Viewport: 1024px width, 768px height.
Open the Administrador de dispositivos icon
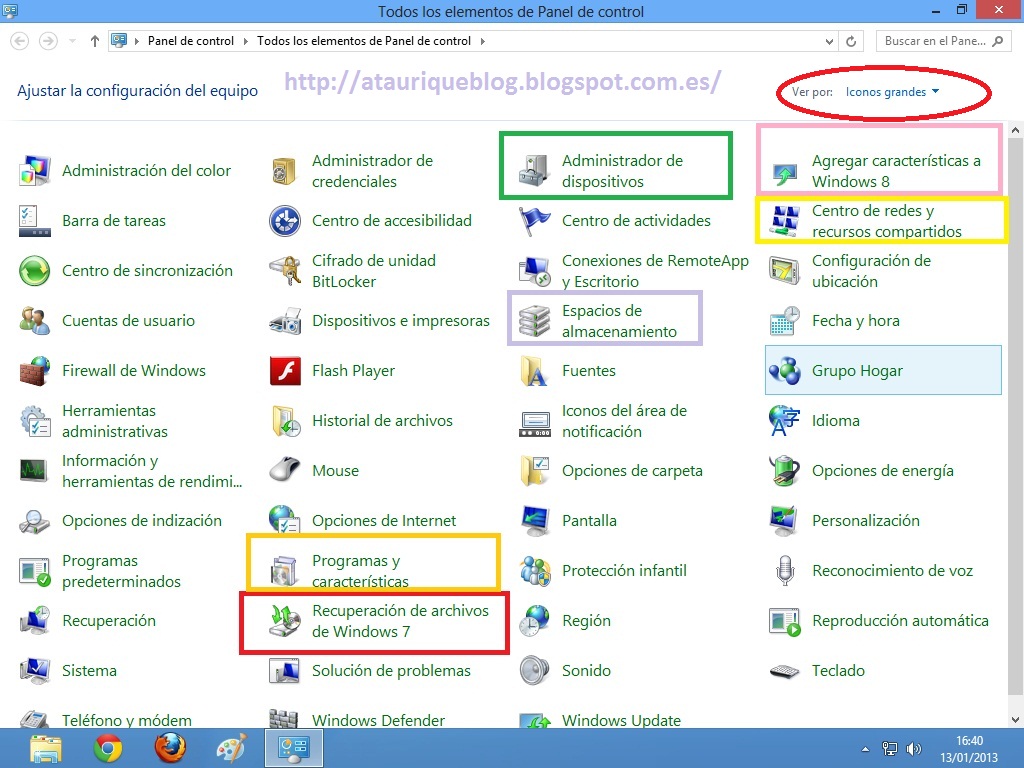pyautogui.click(x=535, y=171)
